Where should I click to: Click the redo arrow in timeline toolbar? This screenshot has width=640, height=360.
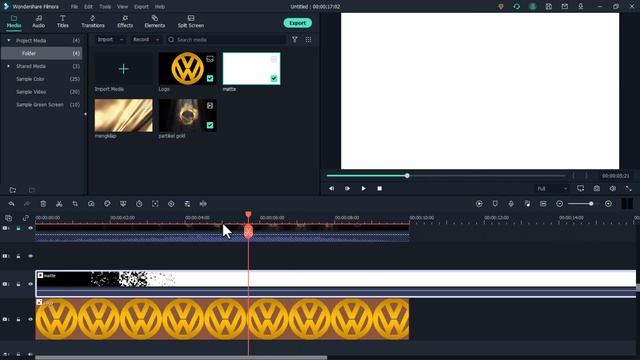(x=27, y=204)
